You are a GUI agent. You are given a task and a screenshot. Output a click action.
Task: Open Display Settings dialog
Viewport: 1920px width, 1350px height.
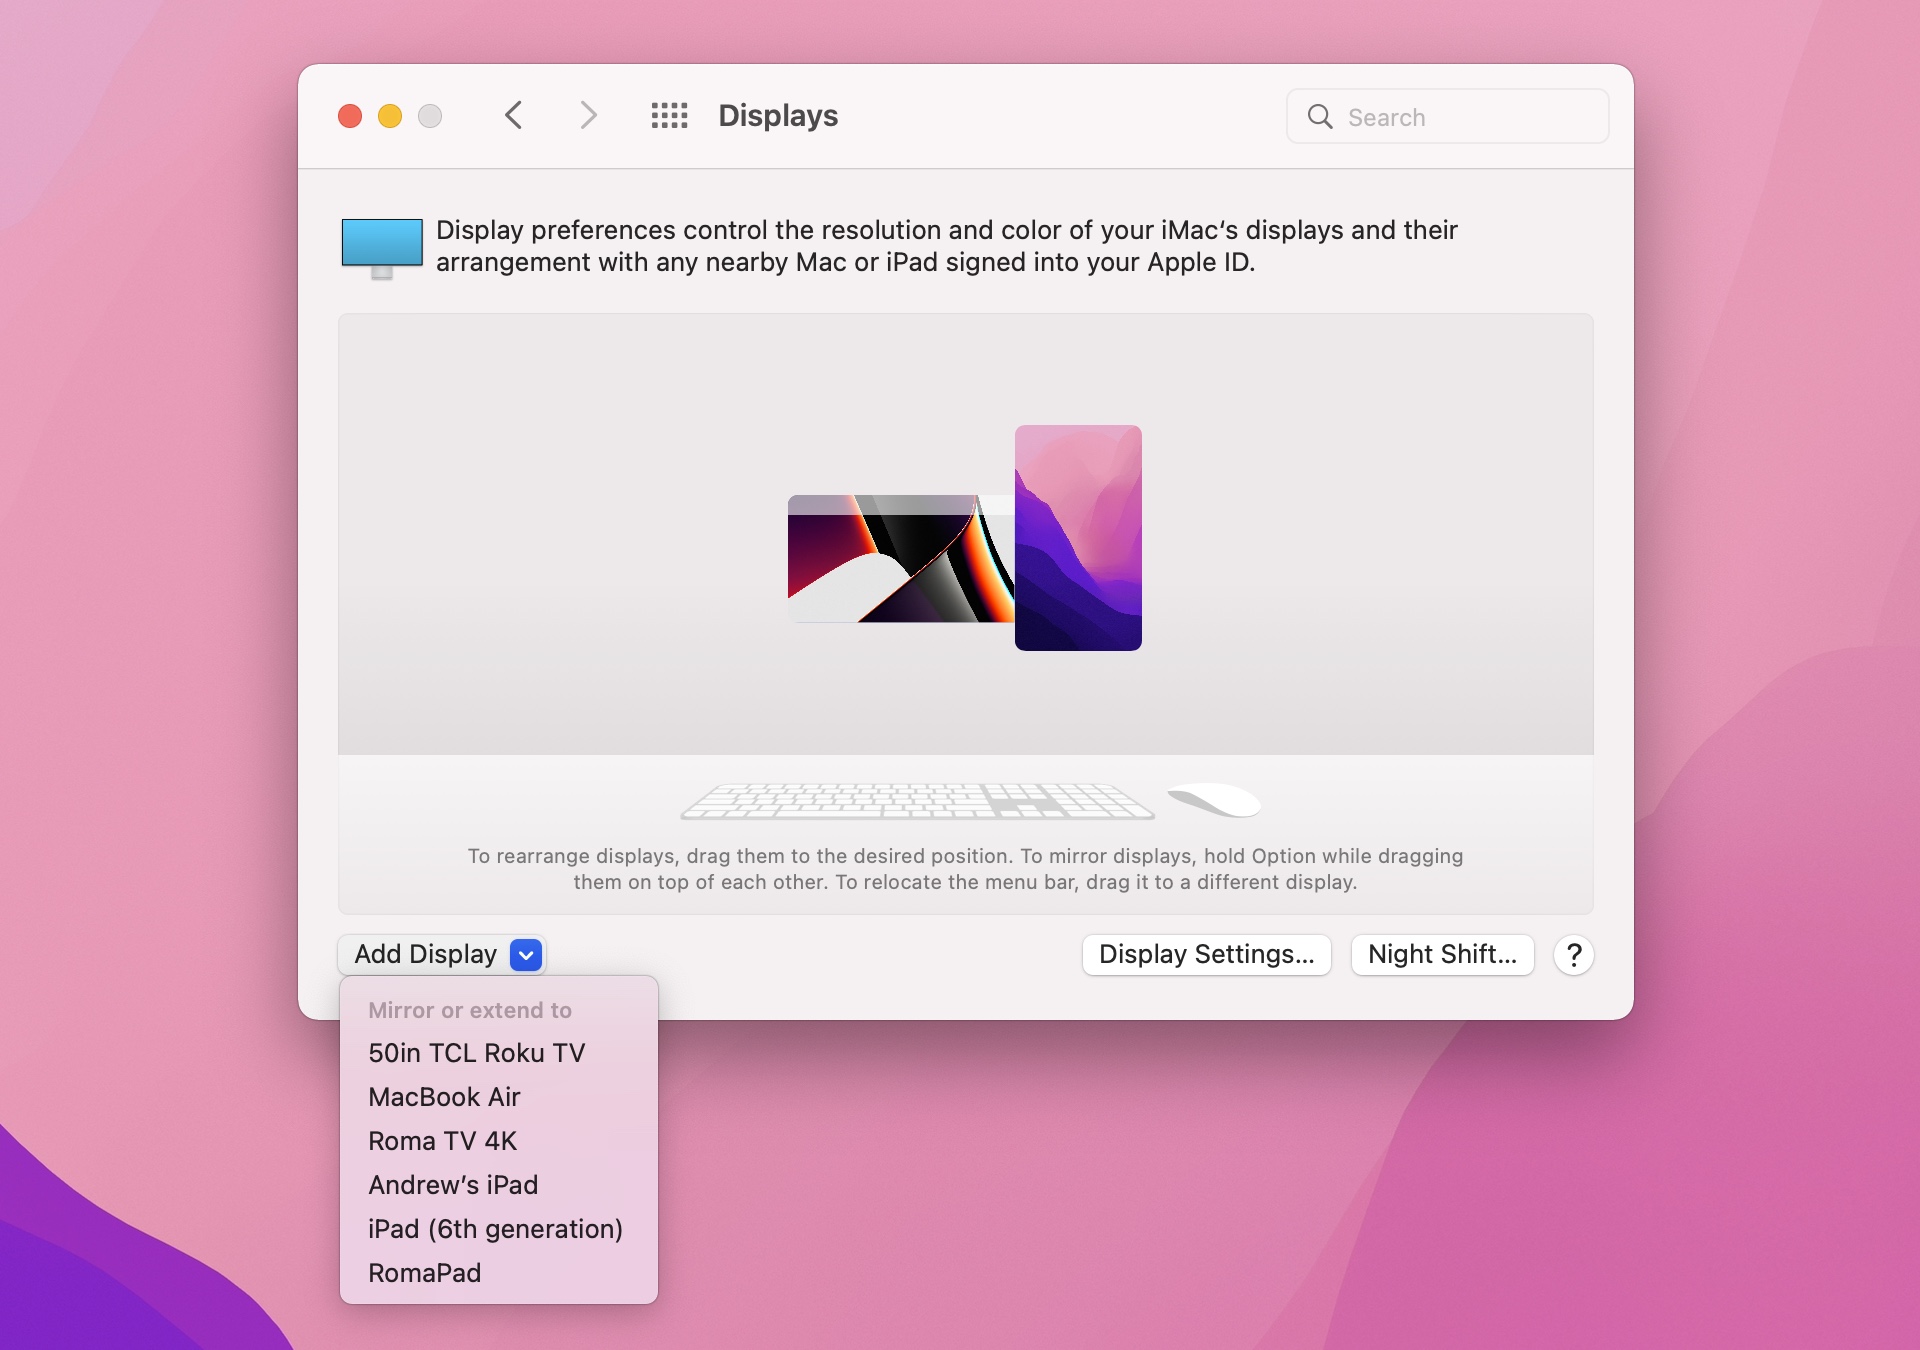coord(1206,955)
